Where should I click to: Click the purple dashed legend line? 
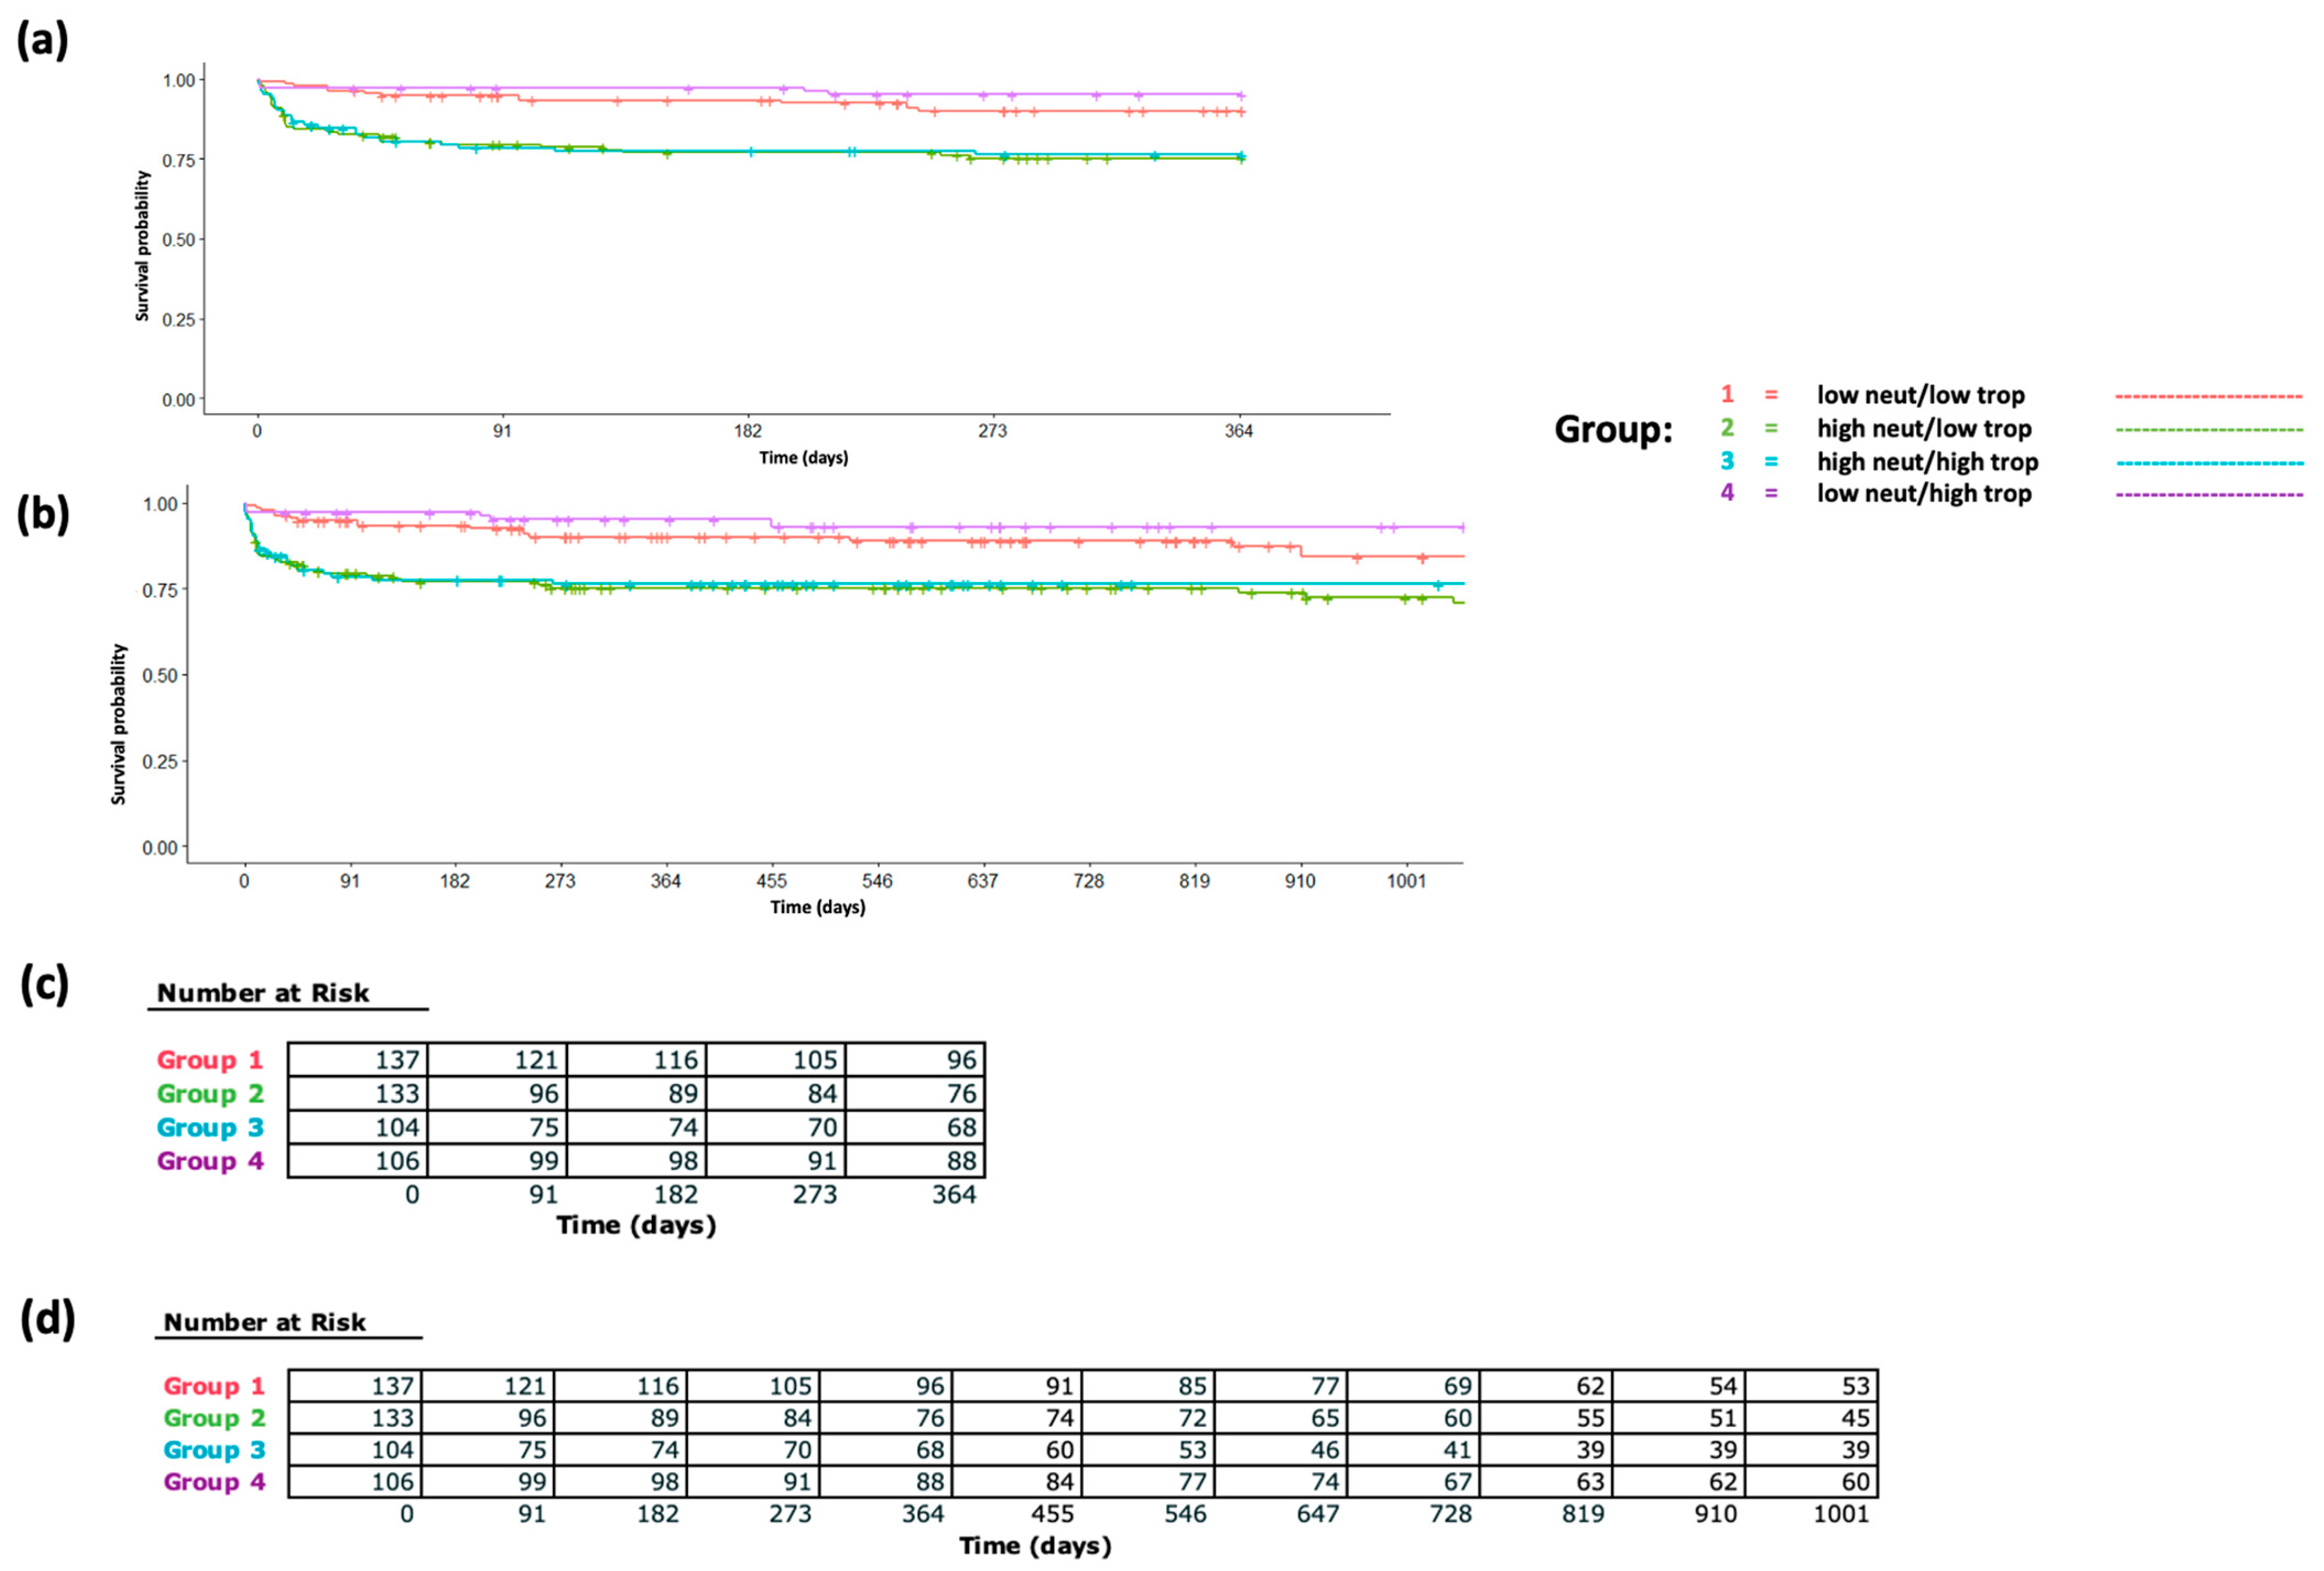[2208, 495]
